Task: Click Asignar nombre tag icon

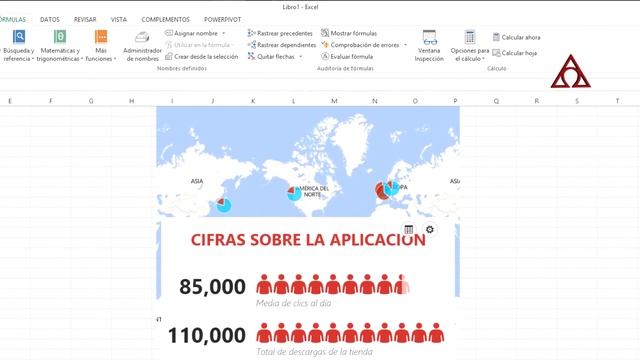Action: tap(169, 33)
